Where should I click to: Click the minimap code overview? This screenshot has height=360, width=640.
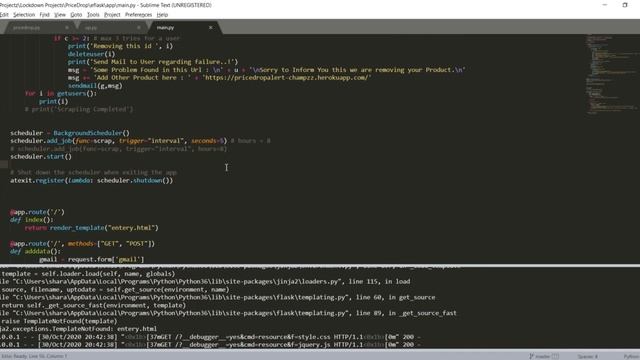(x=611, y=74)
